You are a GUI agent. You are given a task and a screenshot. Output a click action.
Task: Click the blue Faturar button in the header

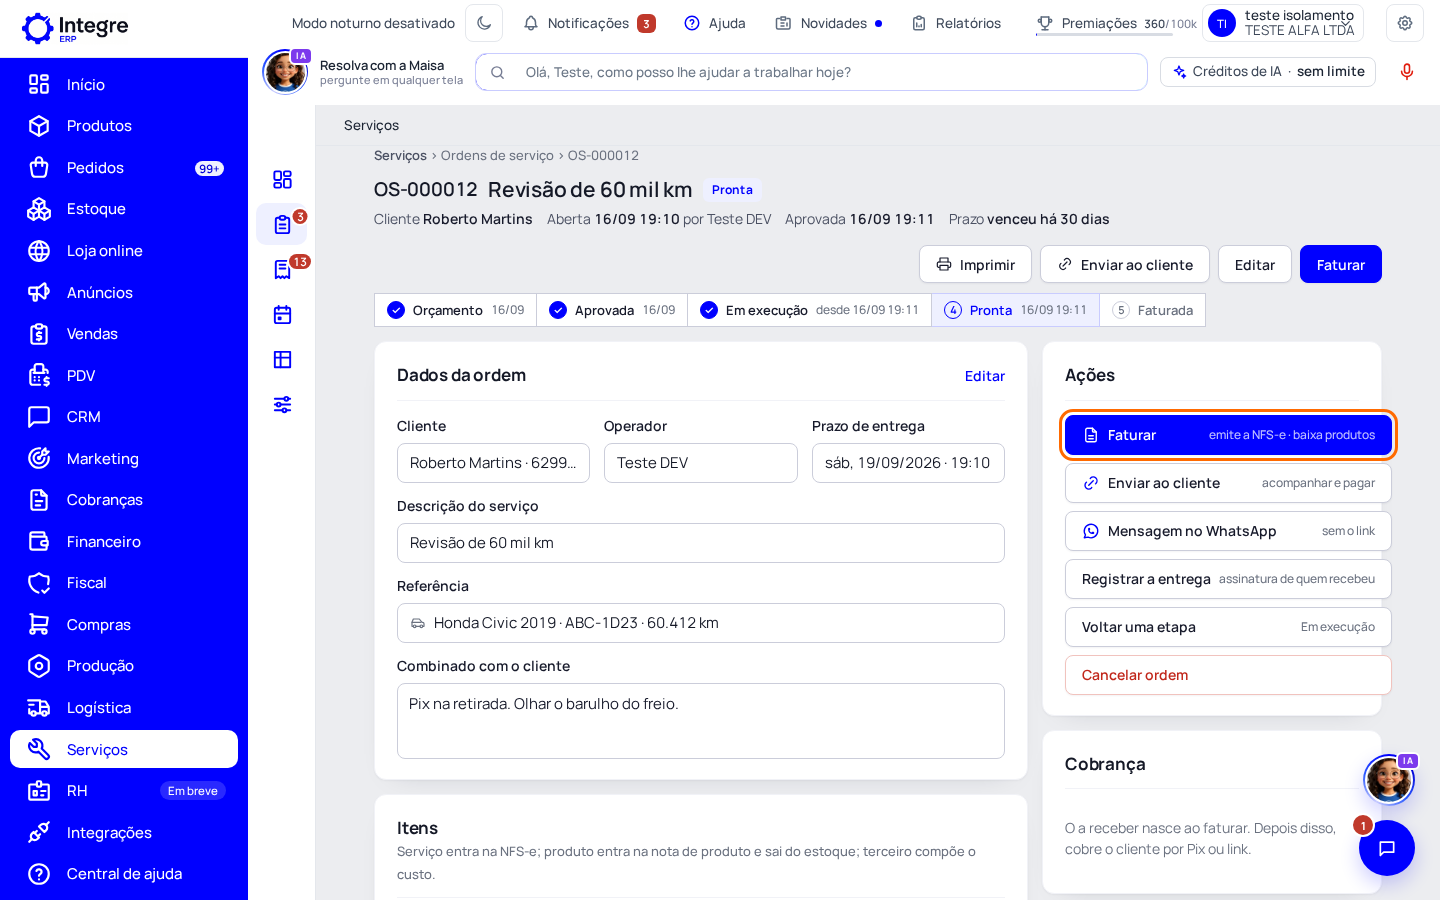[x=1341, y=264]
